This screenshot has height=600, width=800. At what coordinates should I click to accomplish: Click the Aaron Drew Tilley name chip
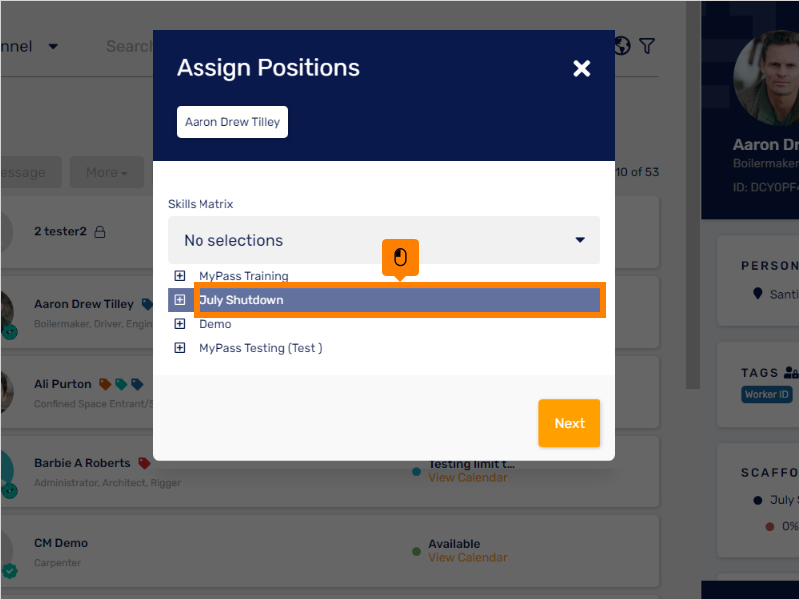[232, 121]
